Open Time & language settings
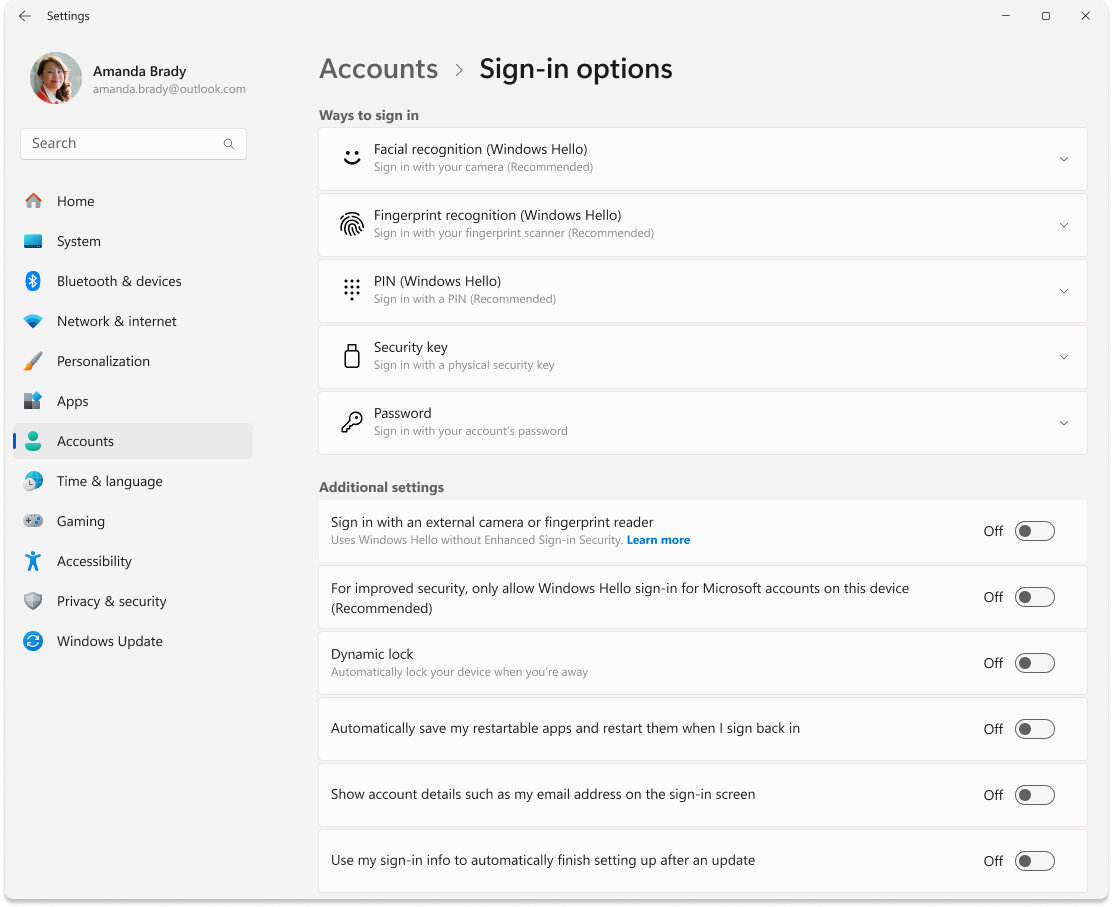1112x907 pixels. 109,481
